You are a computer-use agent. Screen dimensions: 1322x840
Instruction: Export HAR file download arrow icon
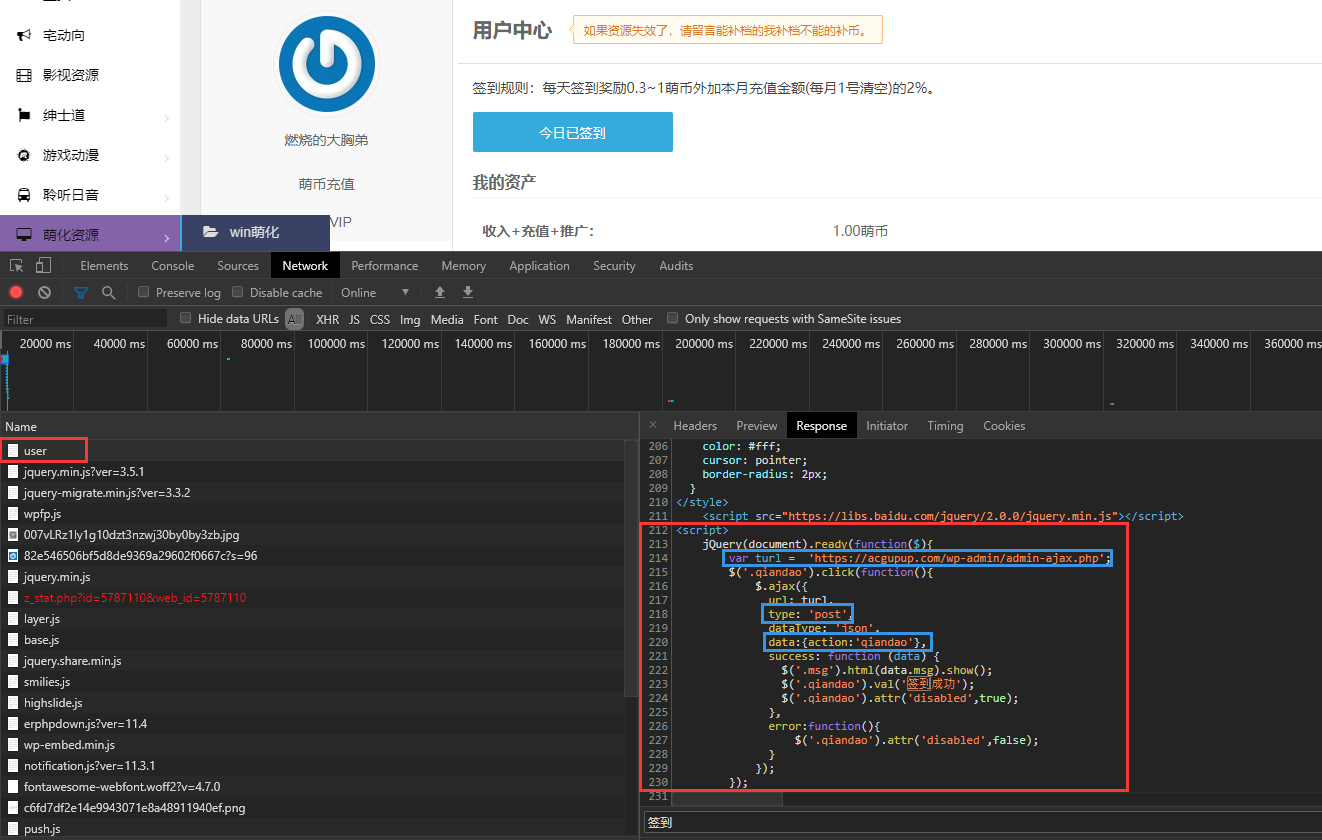(x=467, y=292)
